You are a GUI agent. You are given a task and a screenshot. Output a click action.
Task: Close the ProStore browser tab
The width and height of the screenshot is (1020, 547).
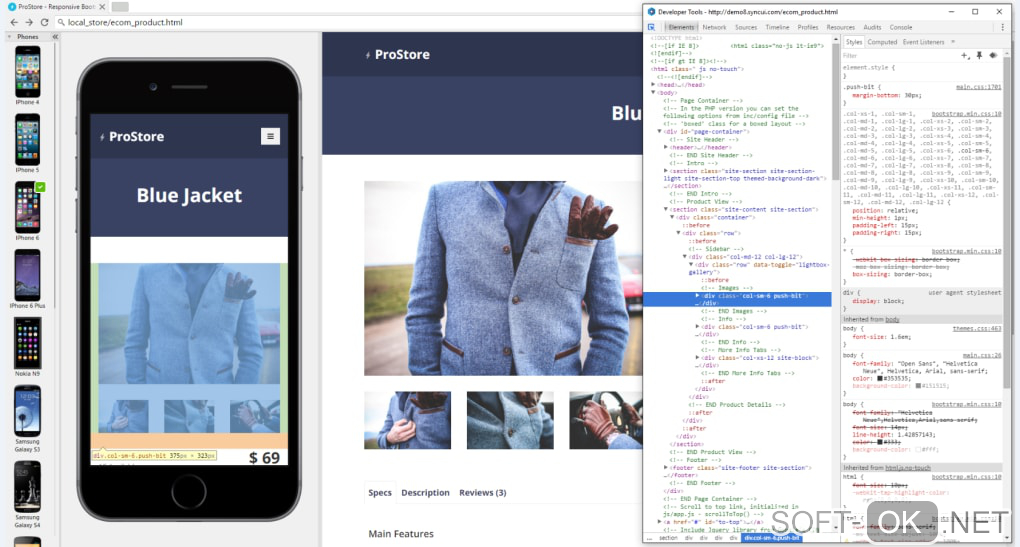coord(102,7)
